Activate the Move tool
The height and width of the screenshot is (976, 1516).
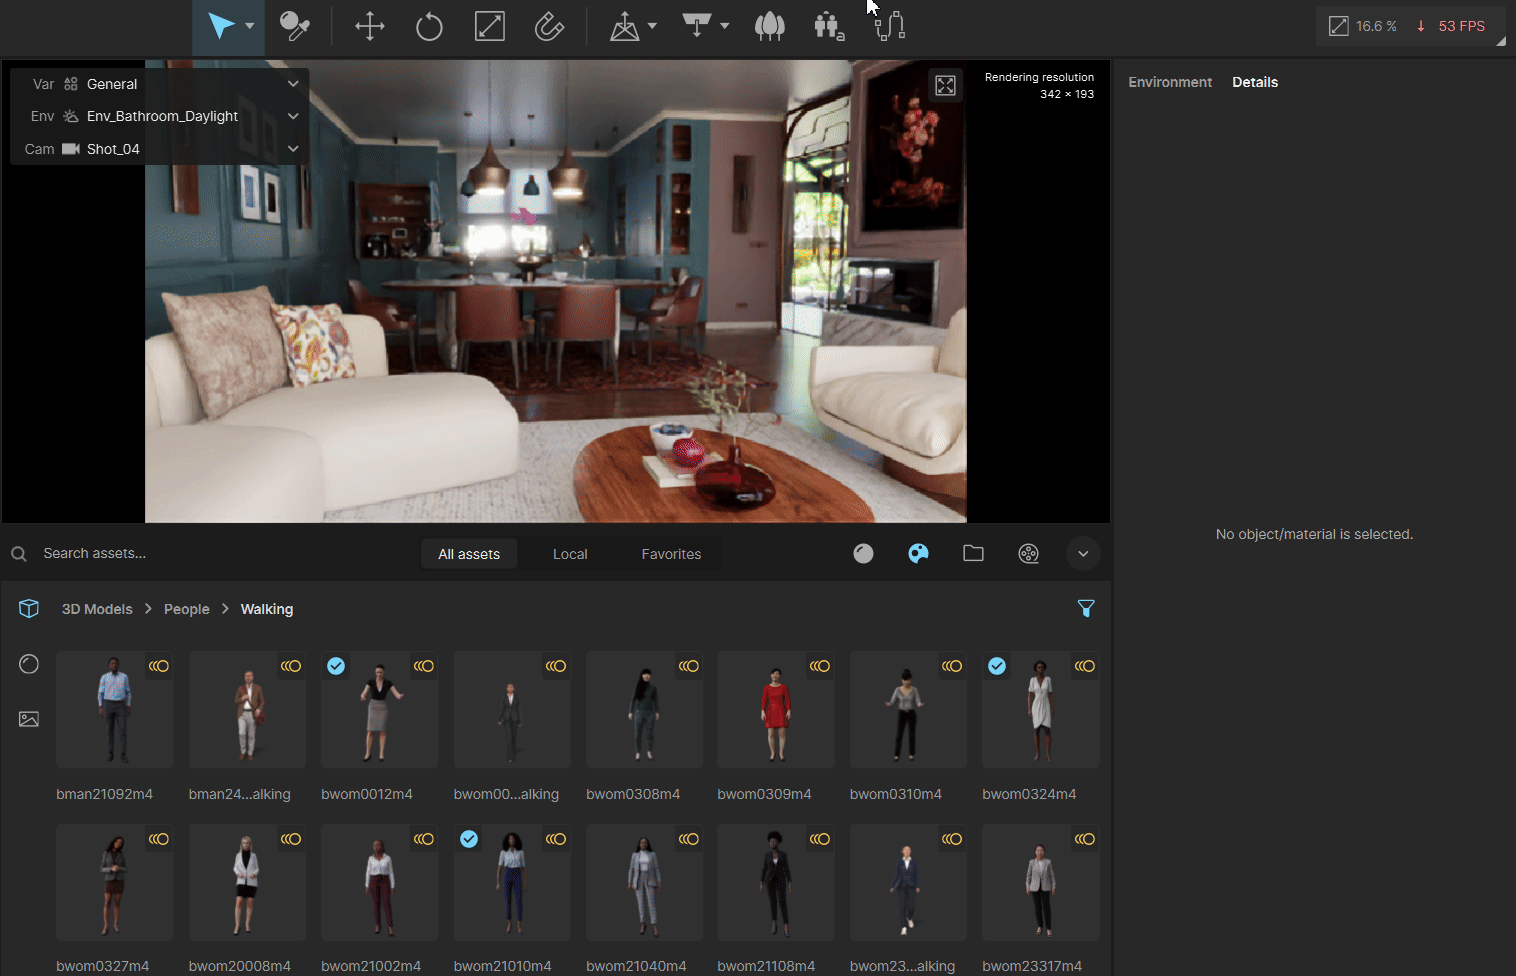[370, 26]
